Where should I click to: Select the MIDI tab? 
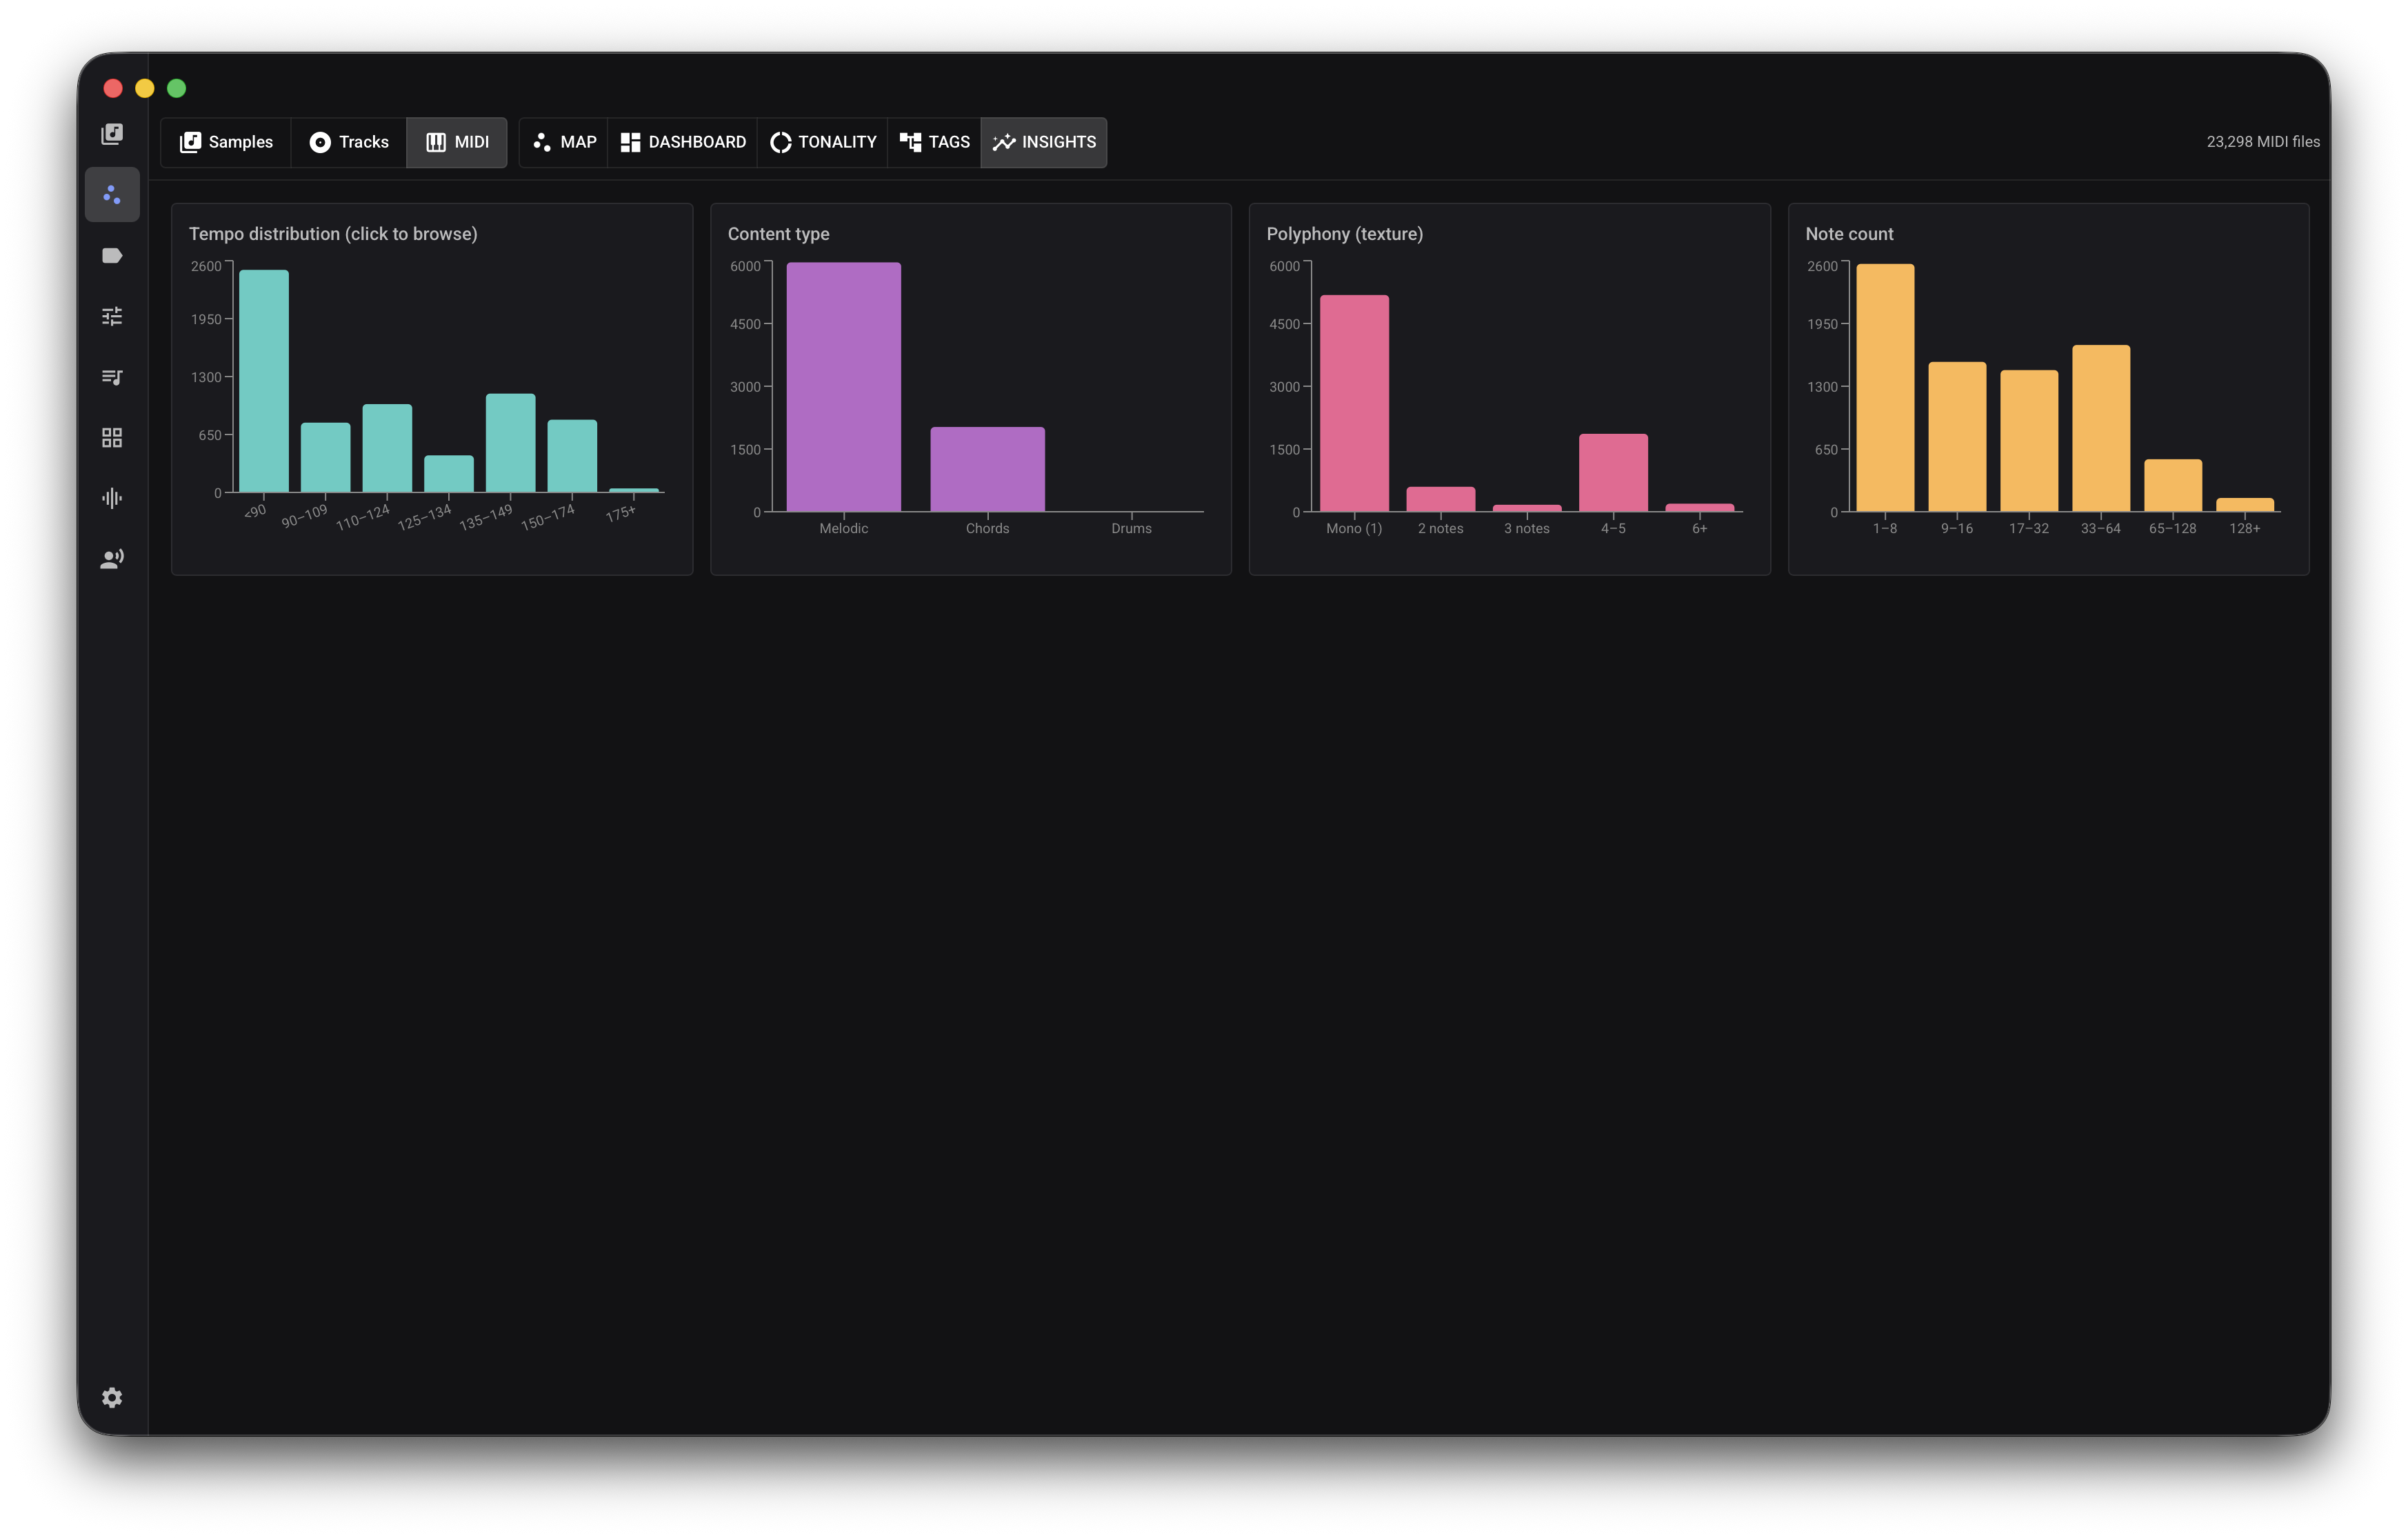(x=457, y=142)
